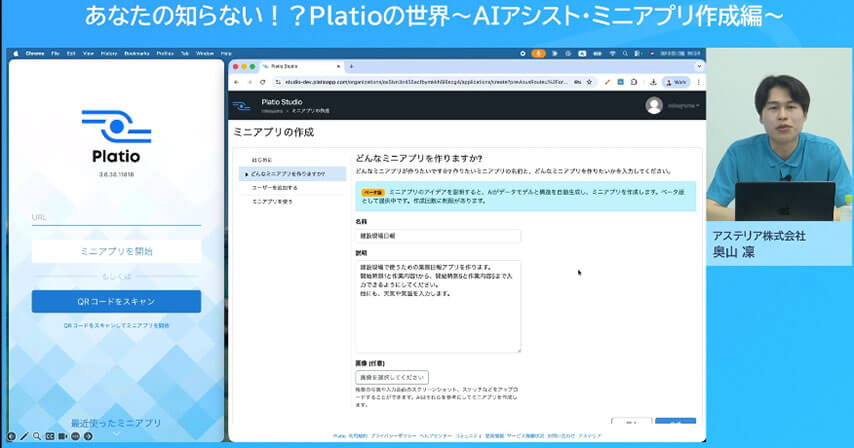This screenshot has height=448, width=854.
Task: Click the presenter video thumbnail
Action: tap(779, 134)
